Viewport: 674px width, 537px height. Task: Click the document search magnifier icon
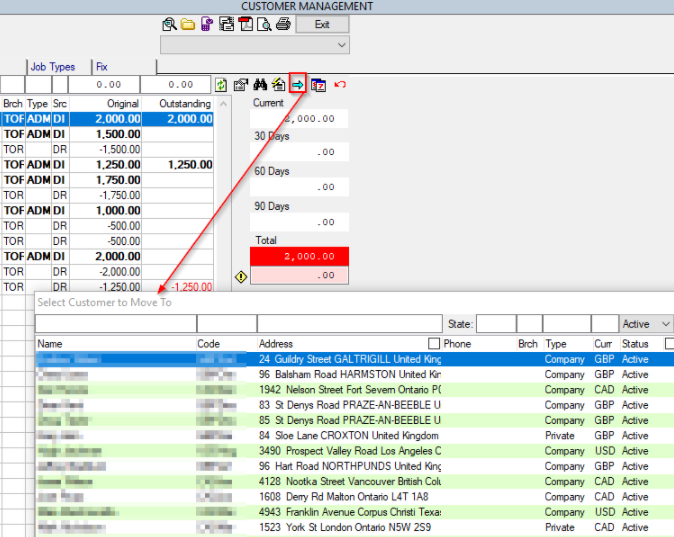point(169,24)
